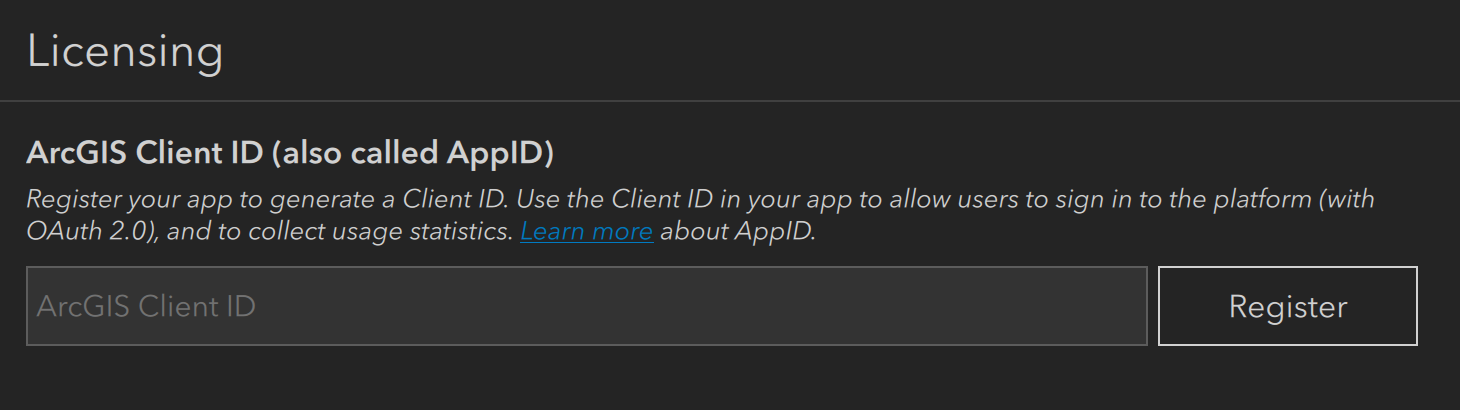Click the divider line below Licensing
This screenshot has width=1460, height=410.
pos(730,101)
